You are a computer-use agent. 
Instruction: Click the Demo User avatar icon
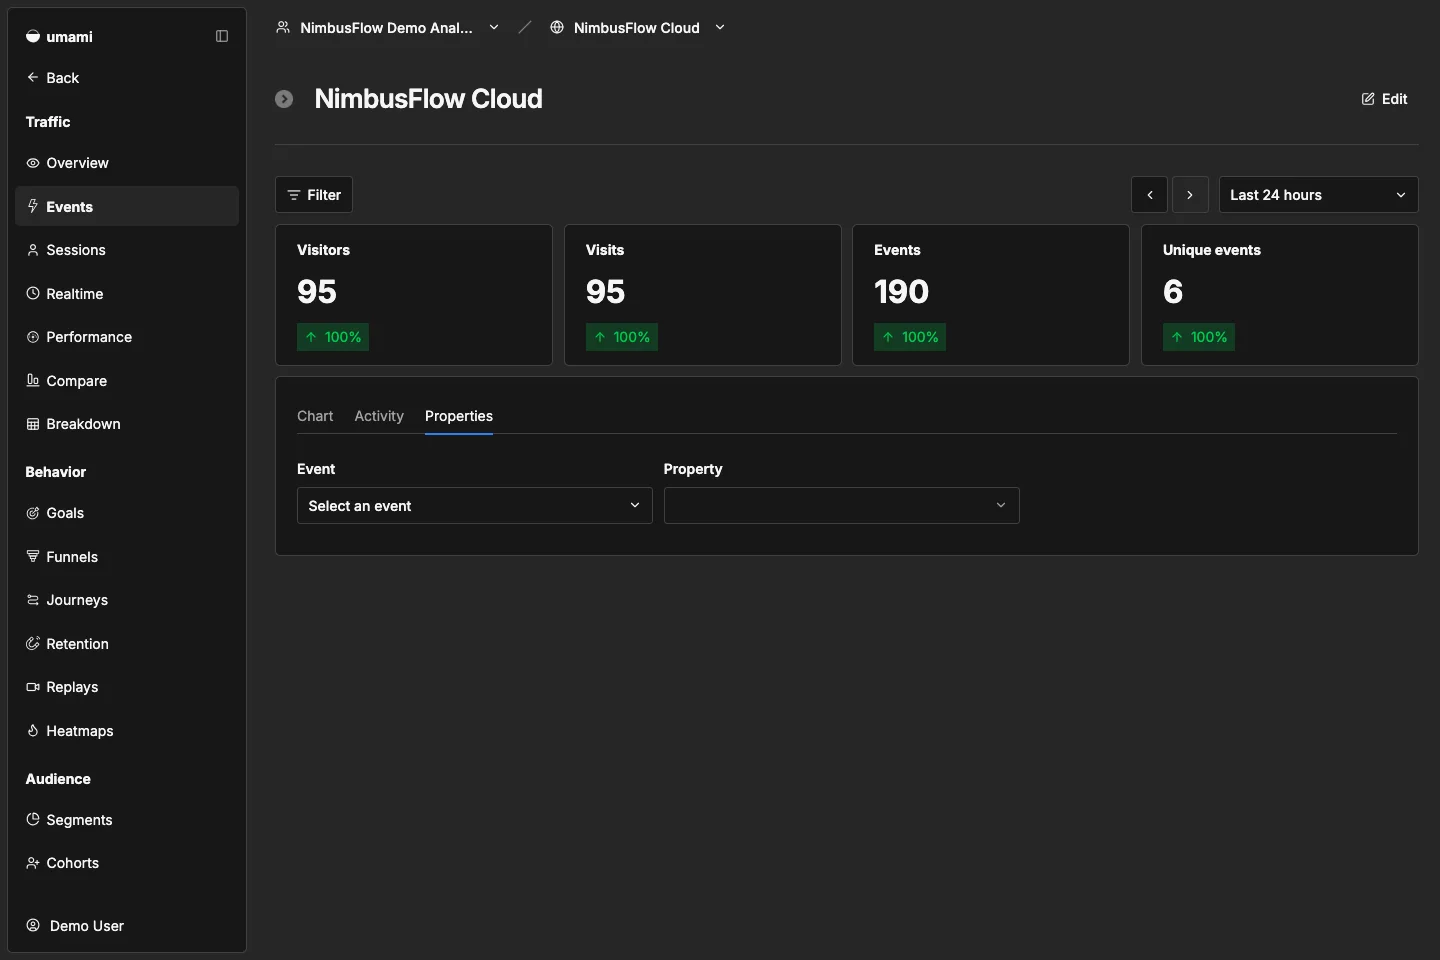pyautogui.click(x=33, y=925)
